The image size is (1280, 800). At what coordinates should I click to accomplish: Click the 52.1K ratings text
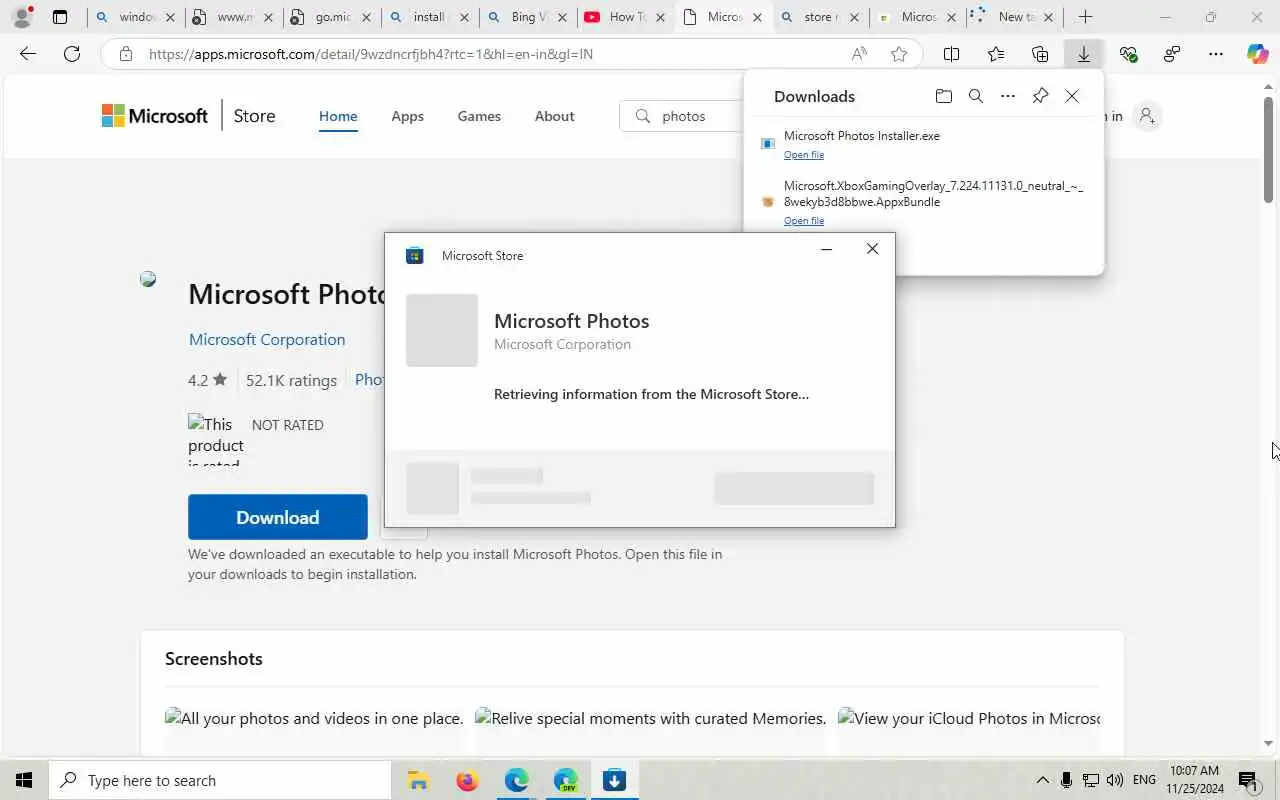pos(291,380)
